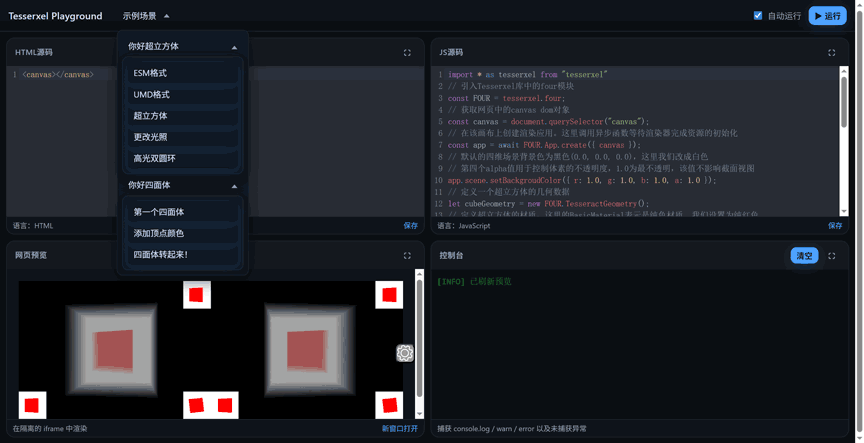Select the UMD格式 example

click(183, 95)
